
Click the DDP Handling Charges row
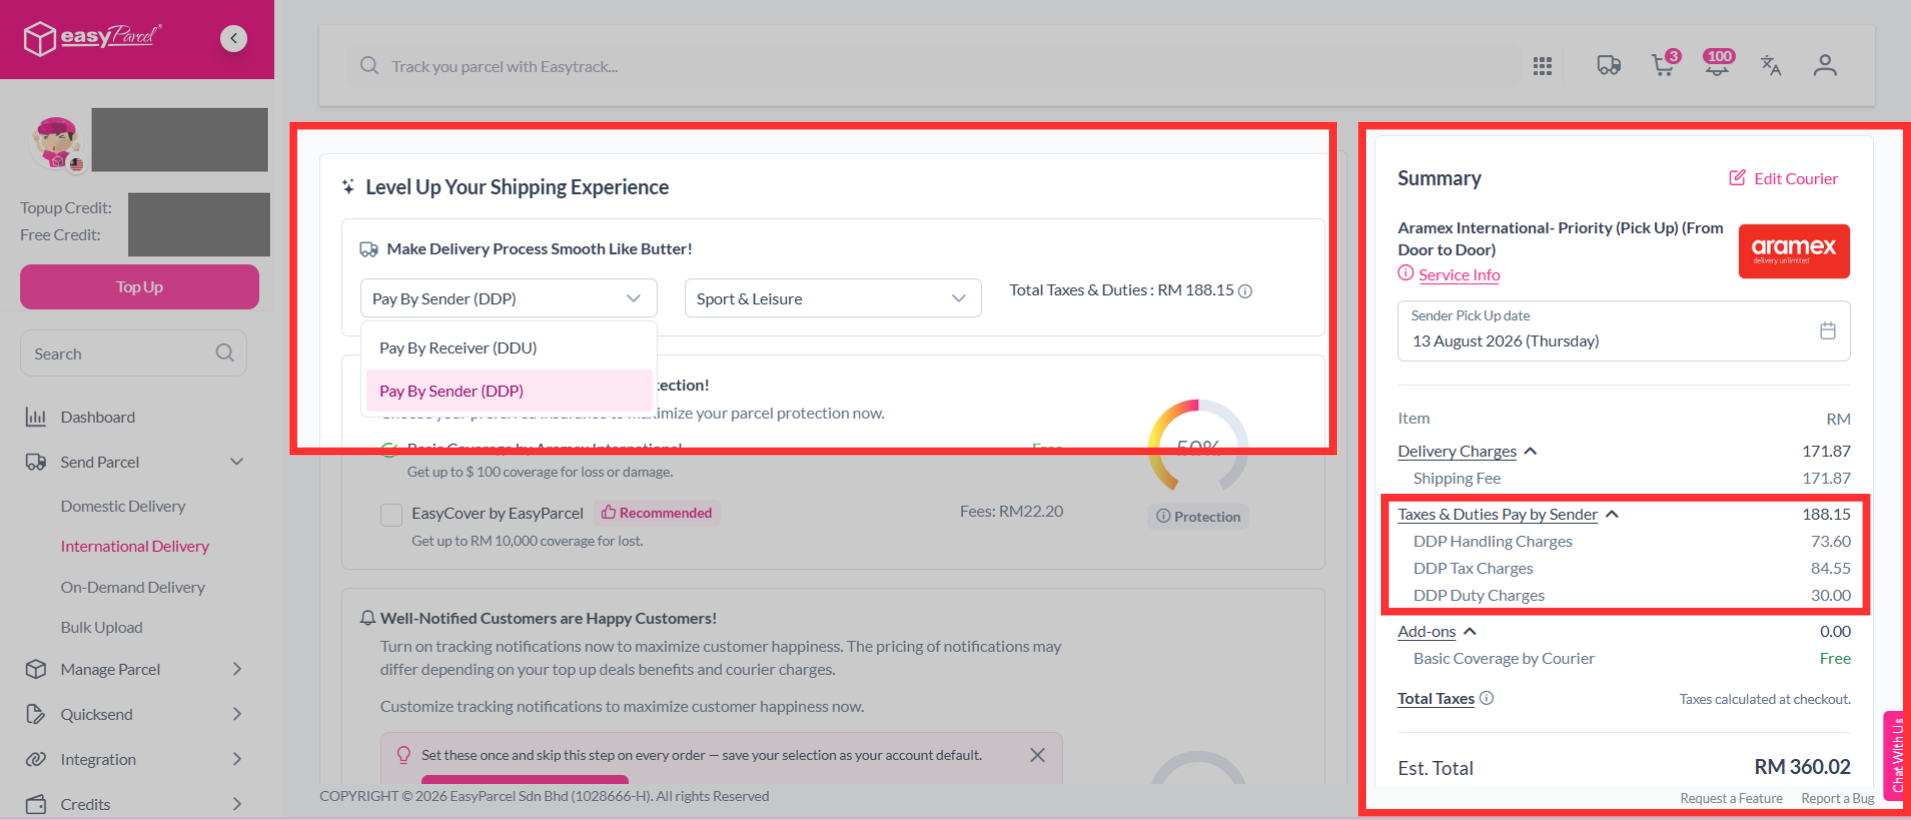click(x=1631, y=541)
